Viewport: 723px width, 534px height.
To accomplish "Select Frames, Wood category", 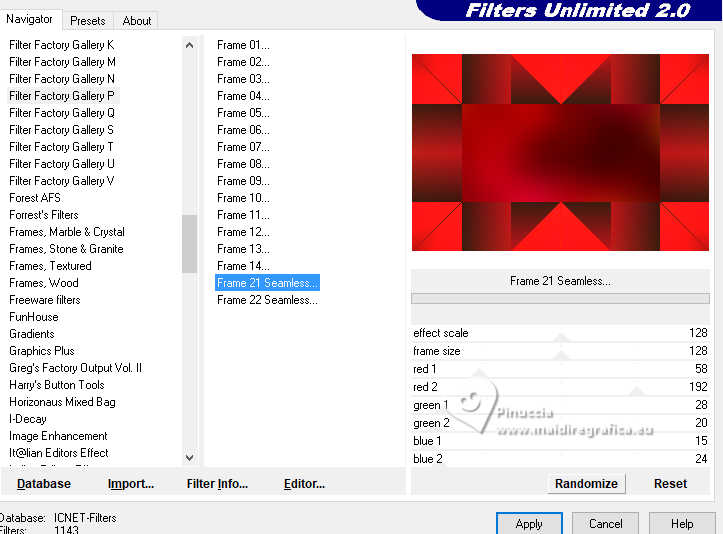I will tap(44, 283).
